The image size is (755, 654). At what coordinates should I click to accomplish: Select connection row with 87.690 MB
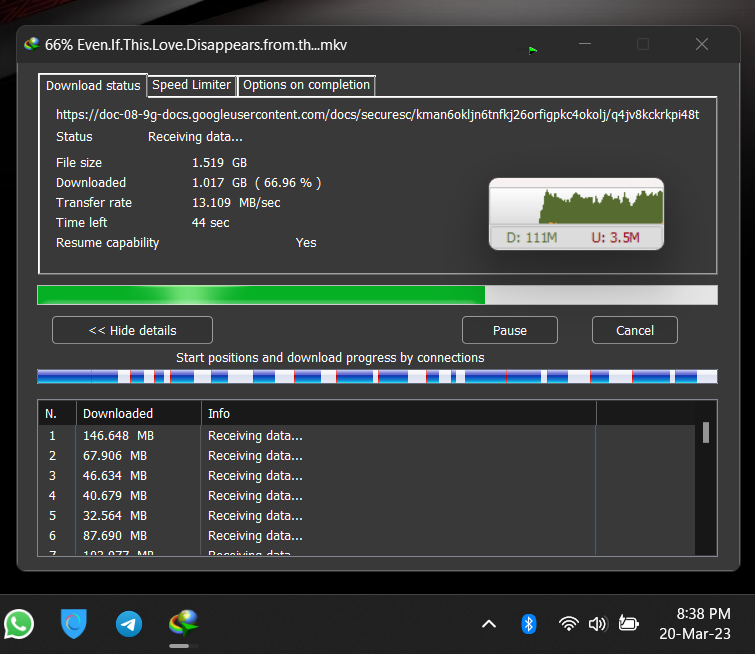pyautogui.click(x=367, y=536)
